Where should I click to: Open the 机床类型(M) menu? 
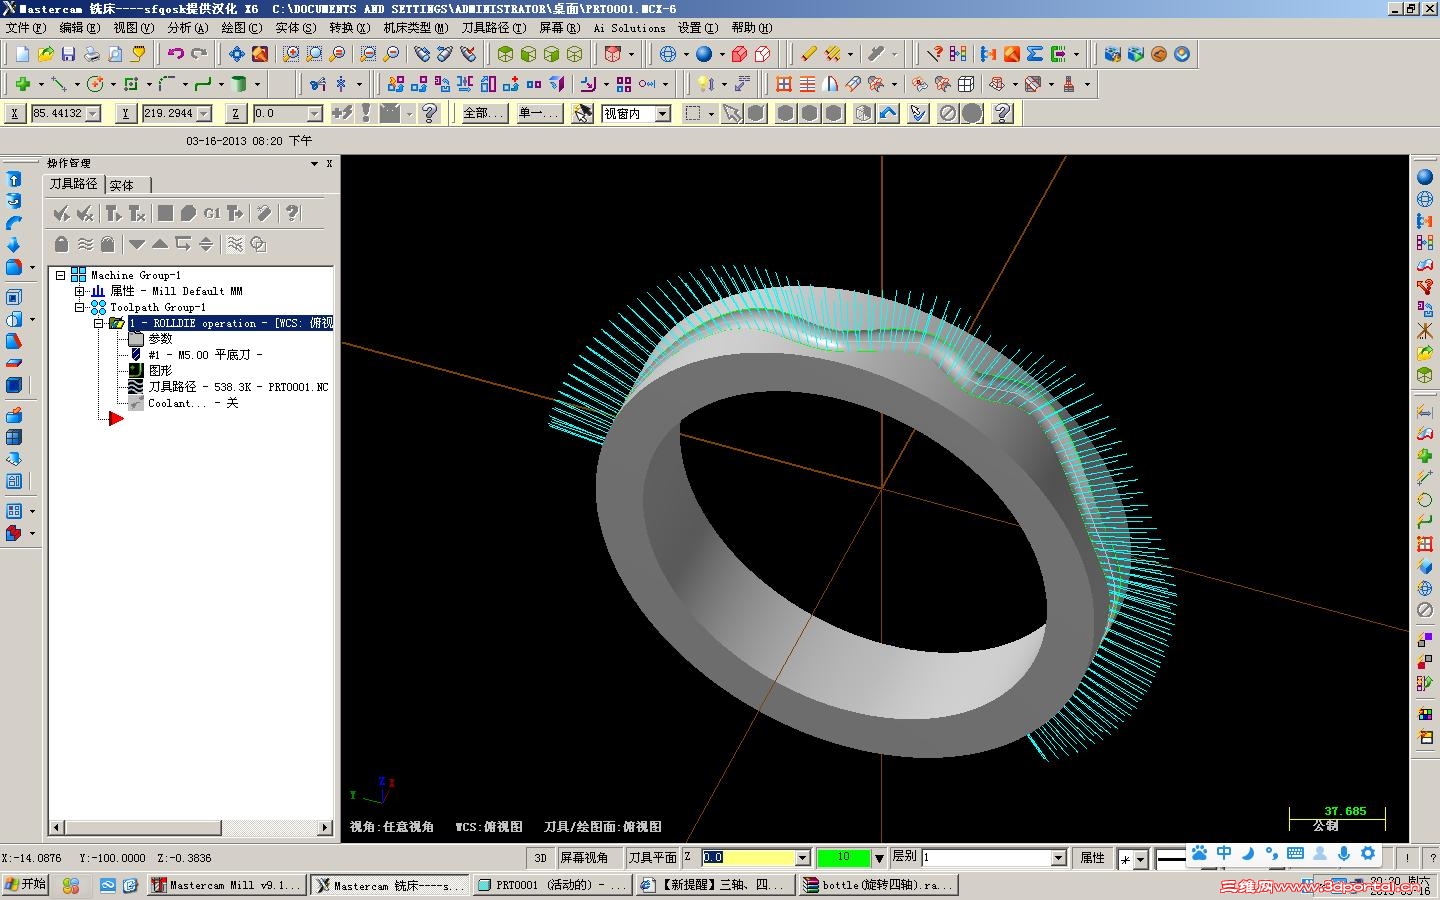(x=416, y=28)
